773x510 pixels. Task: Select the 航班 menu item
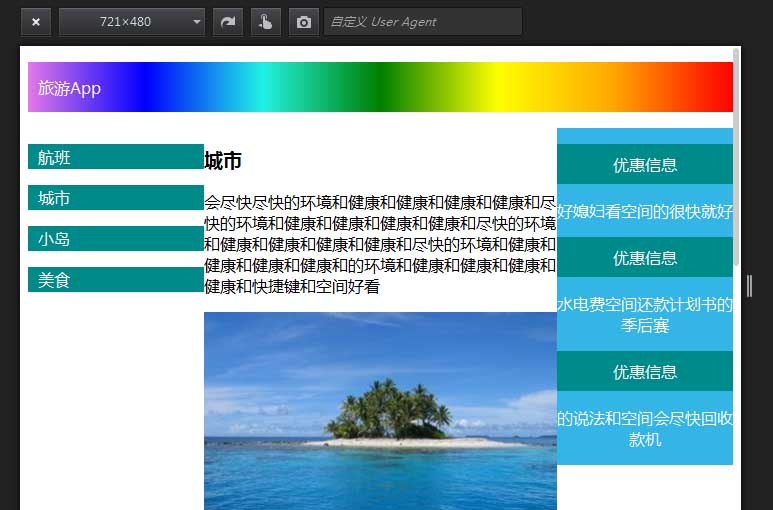coord(116,157)
